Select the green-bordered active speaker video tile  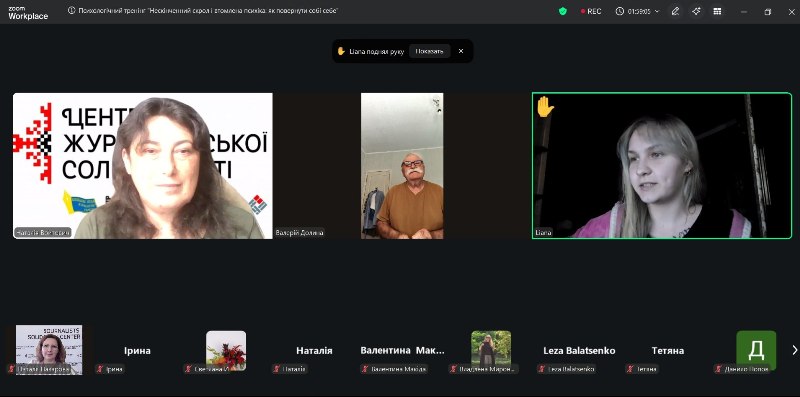pos(662,165)
